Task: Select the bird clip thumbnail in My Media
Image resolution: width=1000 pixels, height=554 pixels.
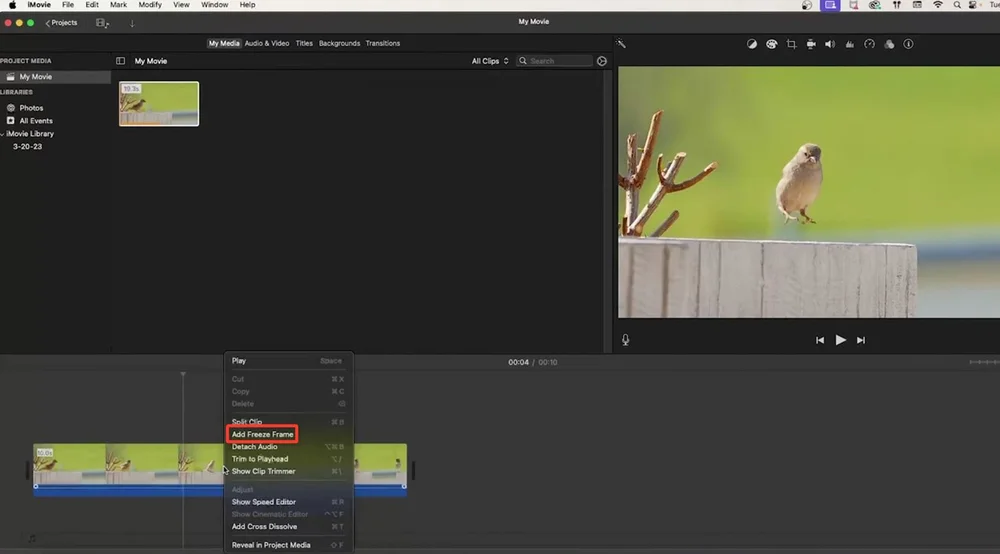Action: click(159, 104)
